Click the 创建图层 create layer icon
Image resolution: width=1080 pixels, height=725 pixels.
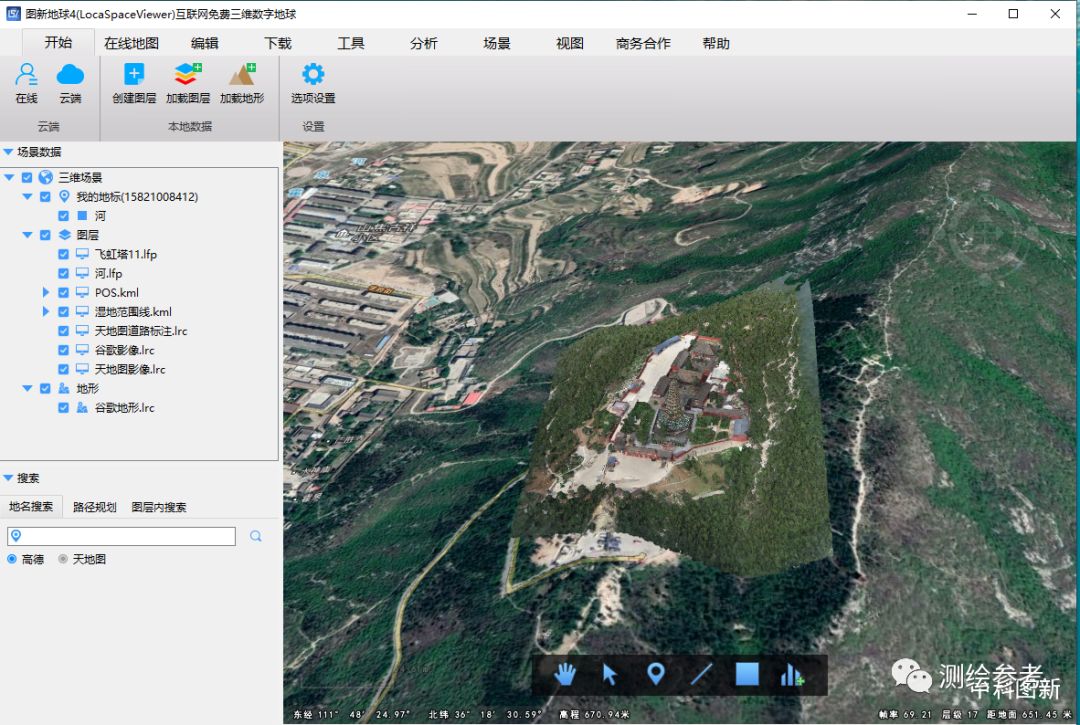[134, 76]
